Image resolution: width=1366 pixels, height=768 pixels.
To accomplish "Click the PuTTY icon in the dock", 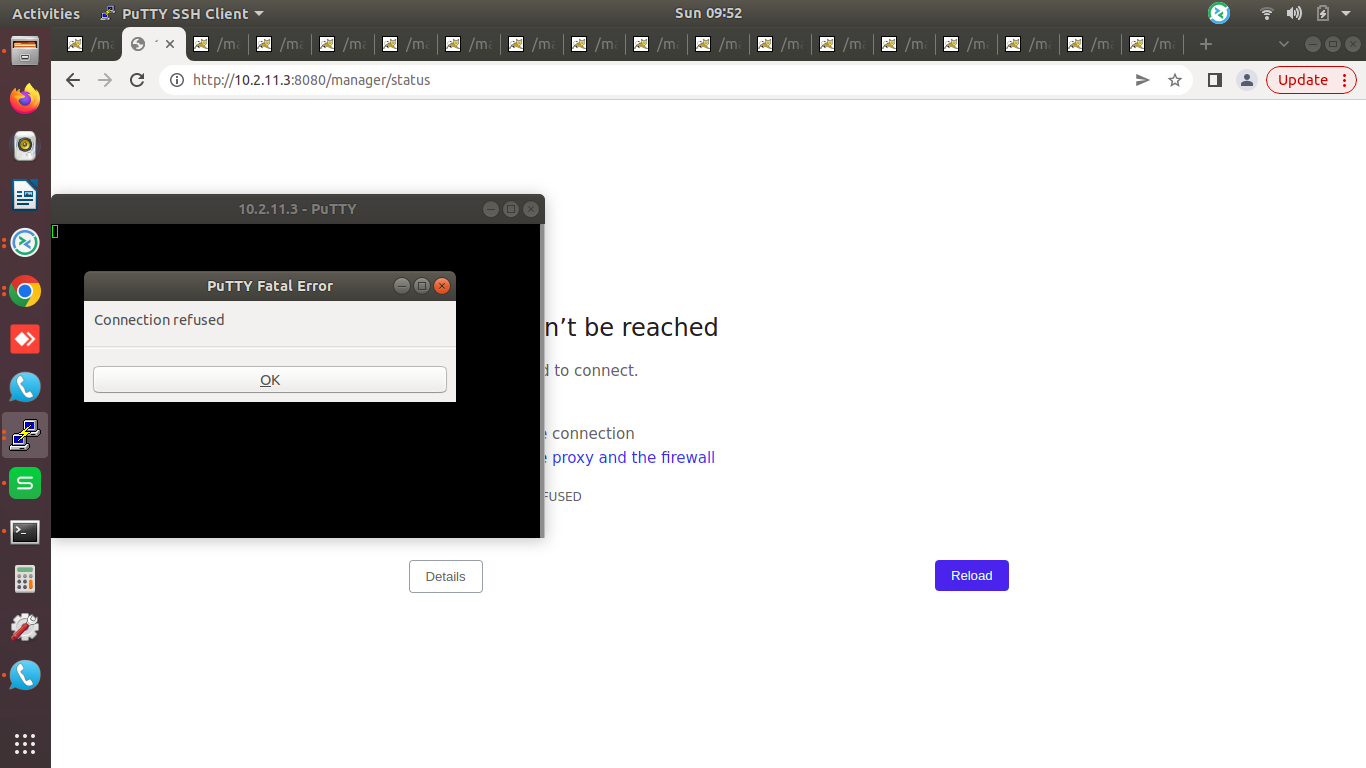I will 25,435.
